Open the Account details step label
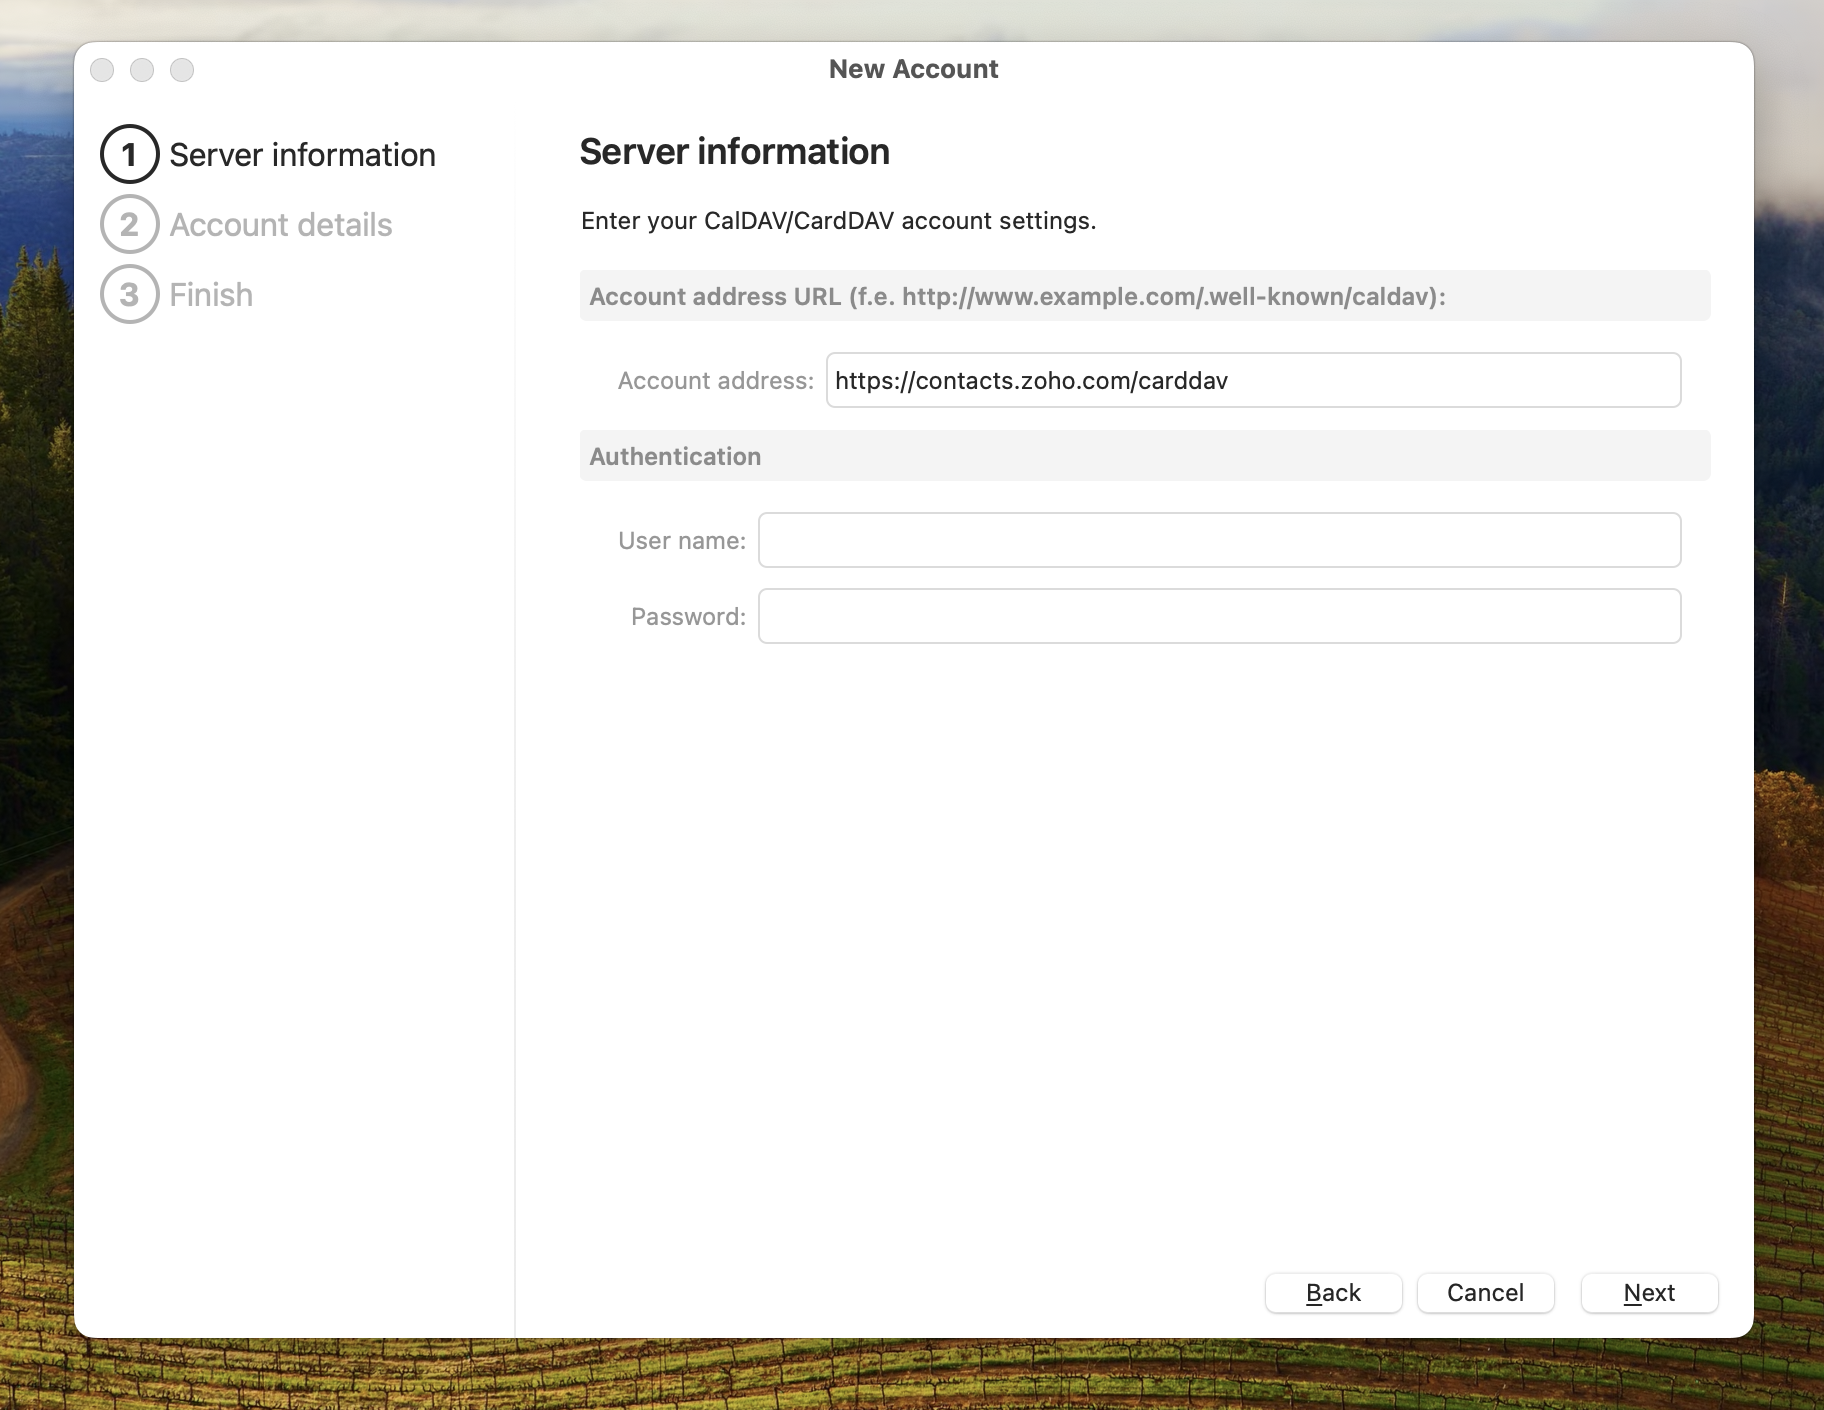1824x1410 pixels. [x=281, y=225]
